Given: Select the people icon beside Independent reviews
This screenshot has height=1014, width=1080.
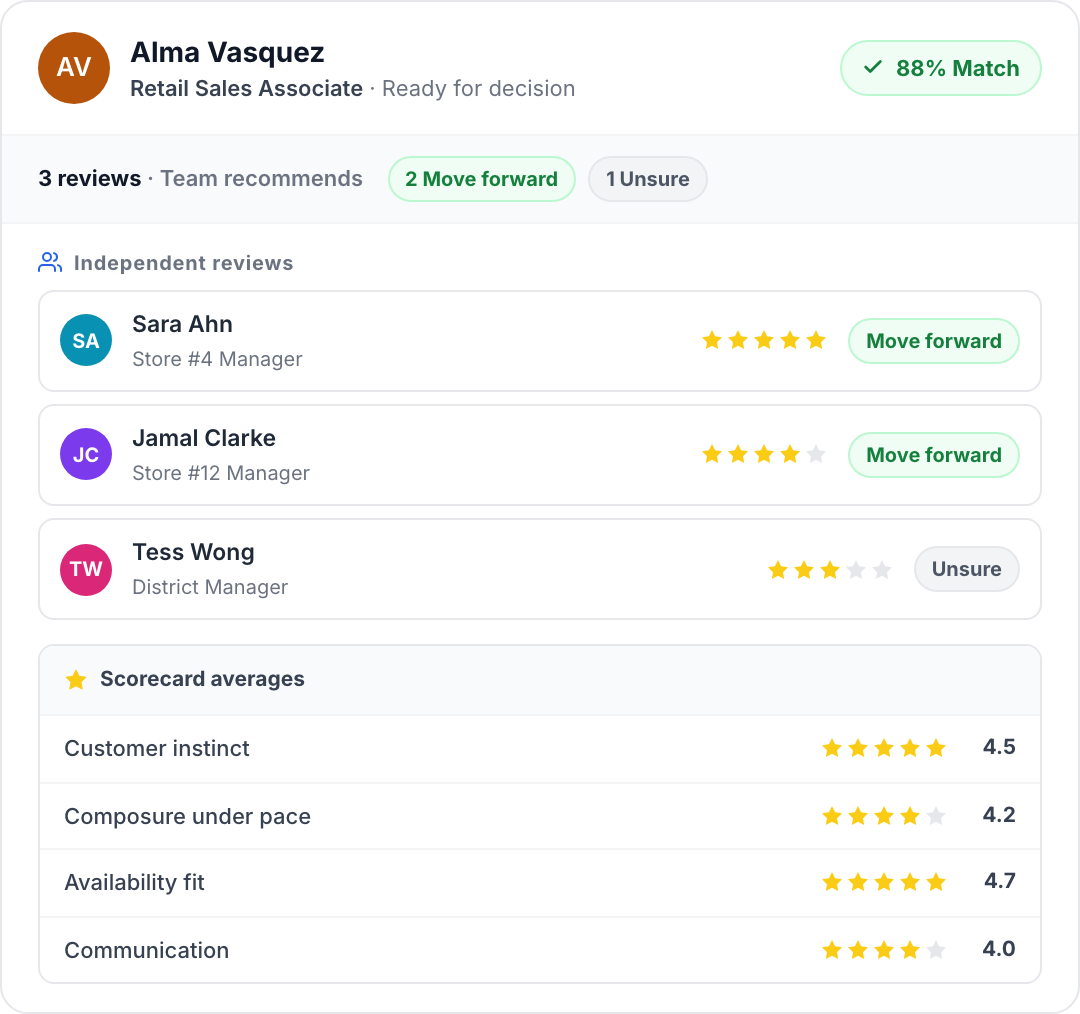Looking at the screenshot, I should (49, 262).
